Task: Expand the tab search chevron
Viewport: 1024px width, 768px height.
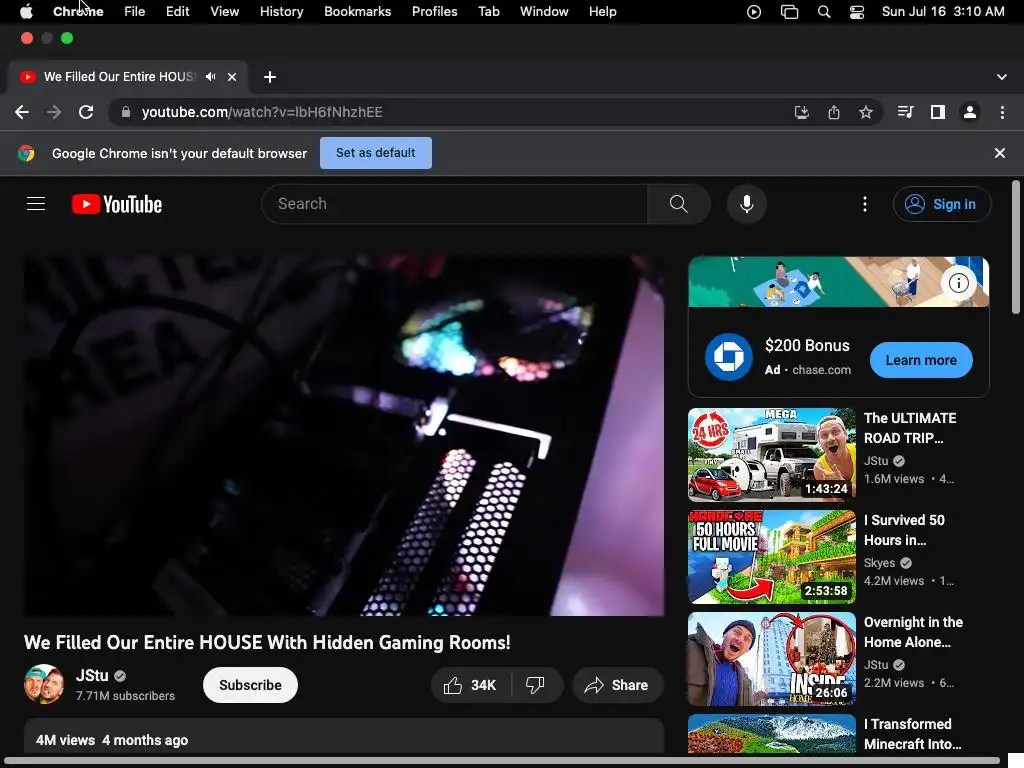Action: [x=1002, y=77]
